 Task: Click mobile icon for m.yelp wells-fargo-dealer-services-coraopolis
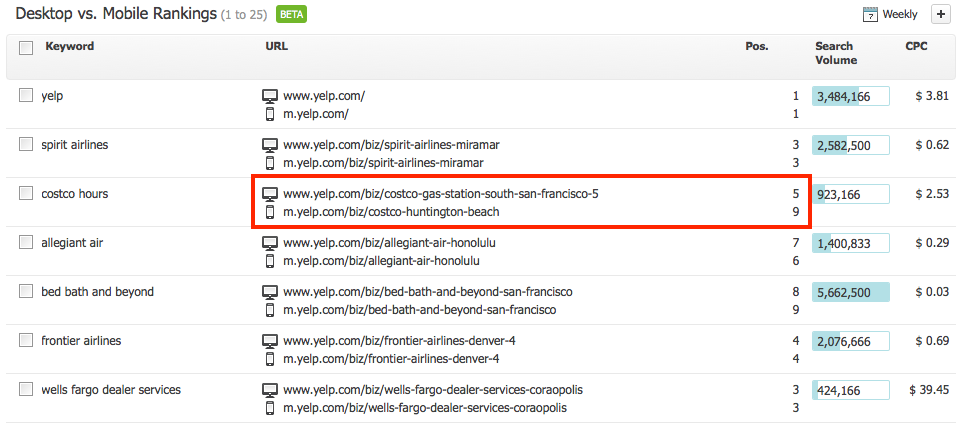point(270,408)
